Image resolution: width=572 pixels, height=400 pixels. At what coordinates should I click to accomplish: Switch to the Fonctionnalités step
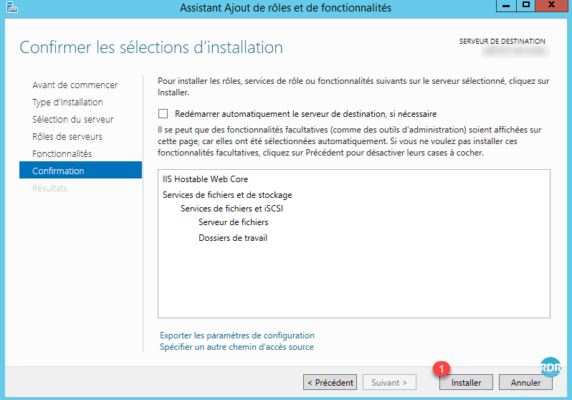pos(62,154)
